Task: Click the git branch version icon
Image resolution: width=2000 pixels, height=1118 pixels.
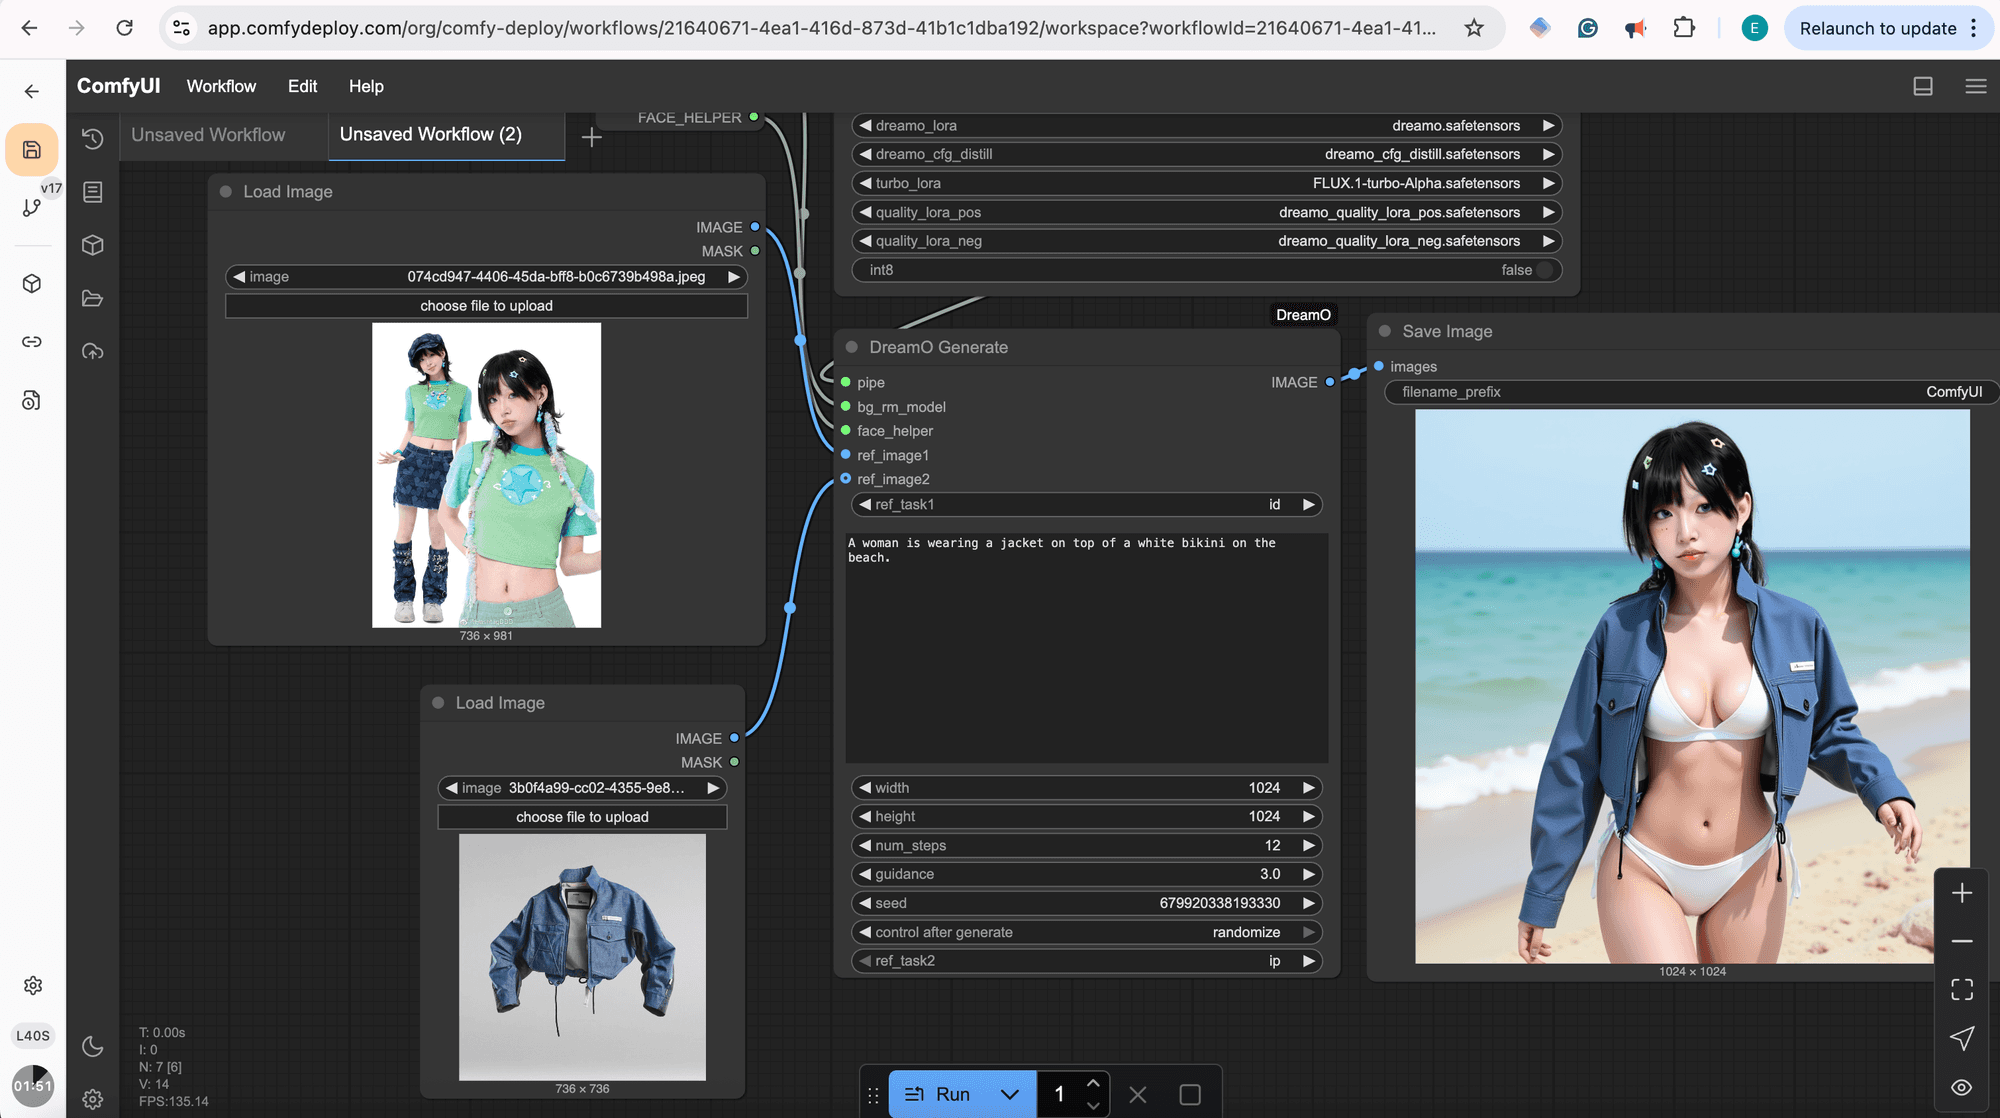Action: (32, 207)
